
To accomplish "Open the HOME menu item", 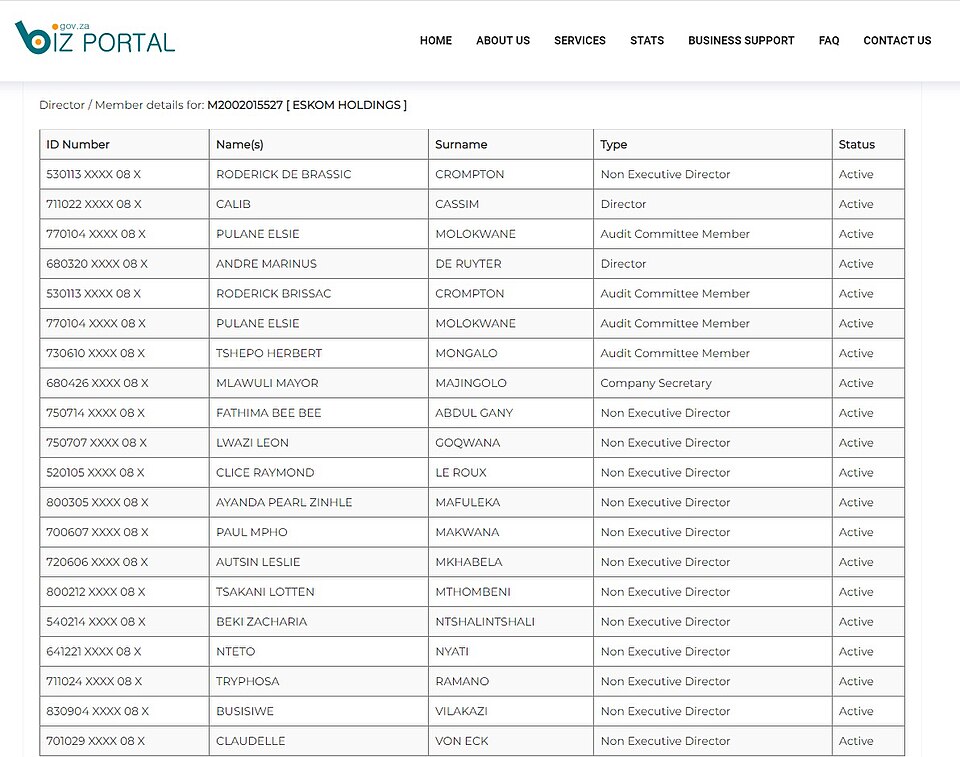I will click(x=435, y=41).
